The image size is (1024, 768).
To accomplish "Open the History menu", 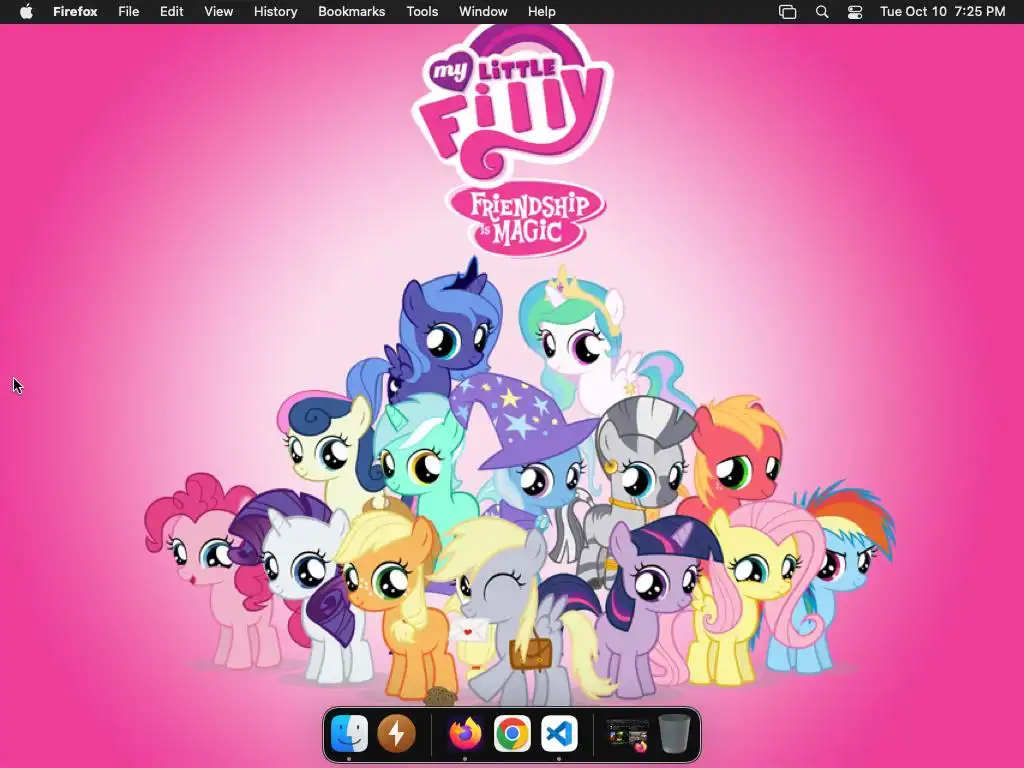I will pyautogui.click(x=276, y=12).
